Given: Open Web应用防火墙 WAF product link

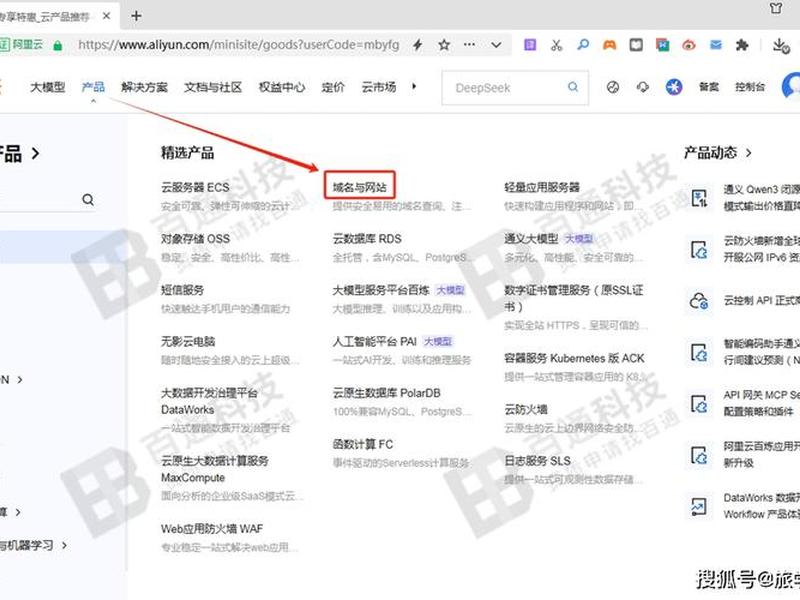Looking at the screenshot, I should point(212,529).
